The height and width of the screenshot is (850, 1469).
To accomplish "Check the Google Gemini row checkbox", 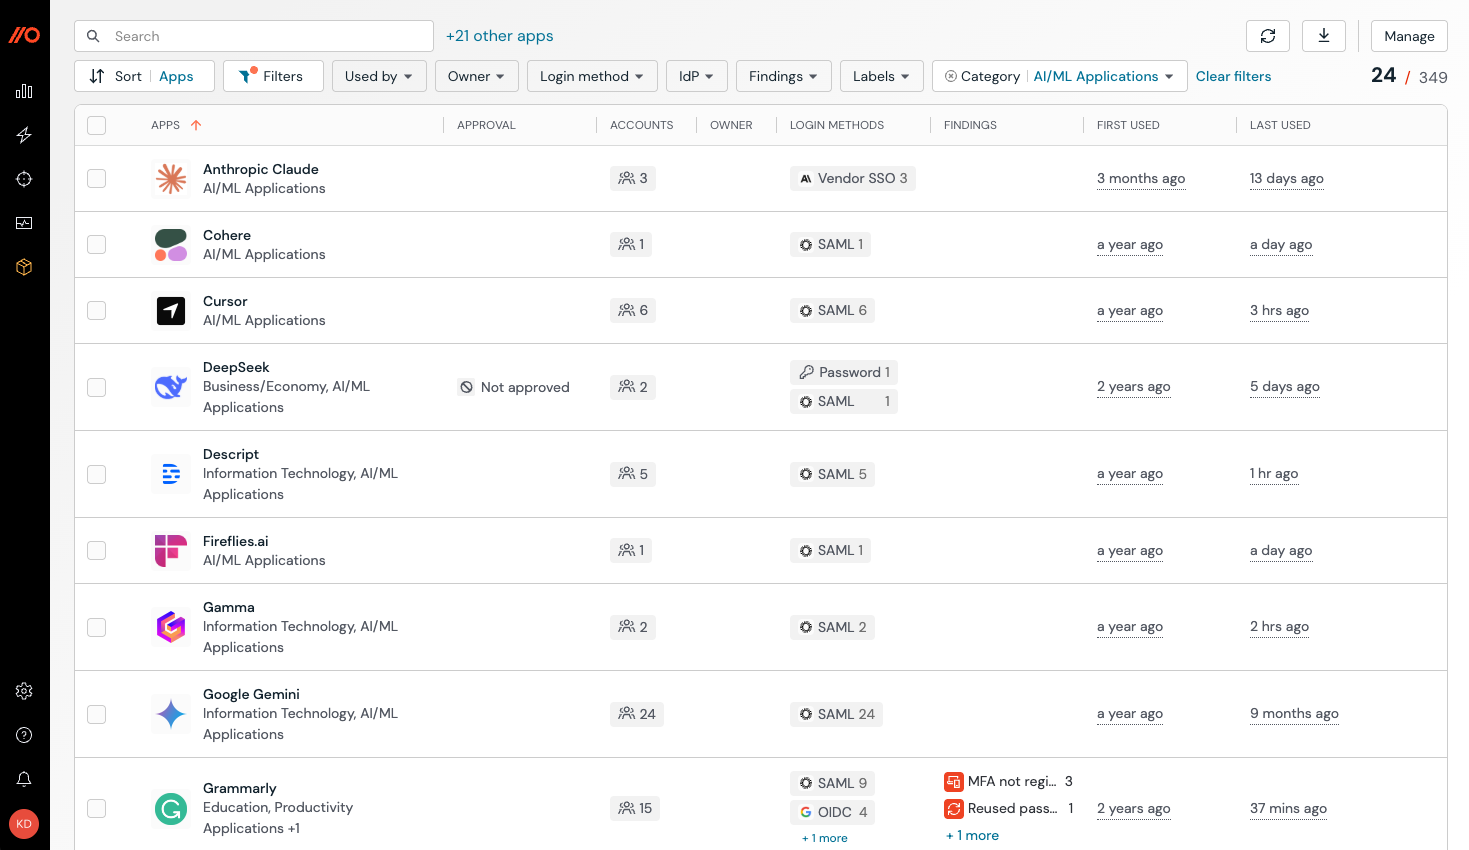I will click(x=97, y=714).
